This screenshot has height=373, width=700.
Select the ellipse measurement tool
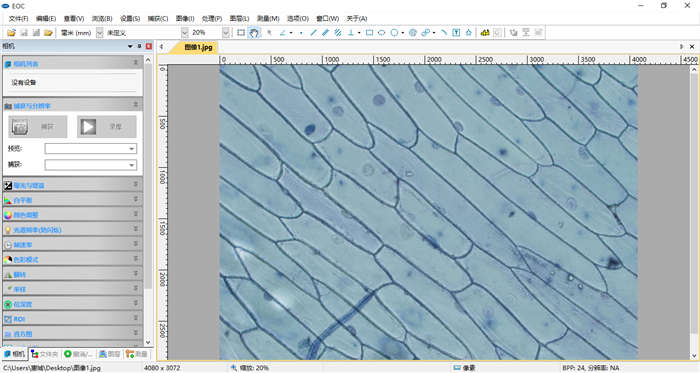pos(381,33)
